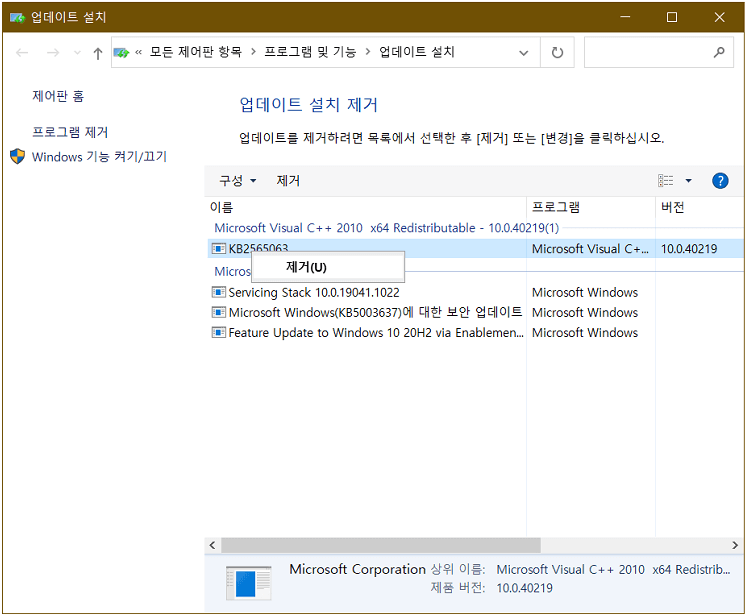Expand the view options dropdown arrow
Viewport: 749px width, 616px height.
pyautogui.click(x=688, y=181)
